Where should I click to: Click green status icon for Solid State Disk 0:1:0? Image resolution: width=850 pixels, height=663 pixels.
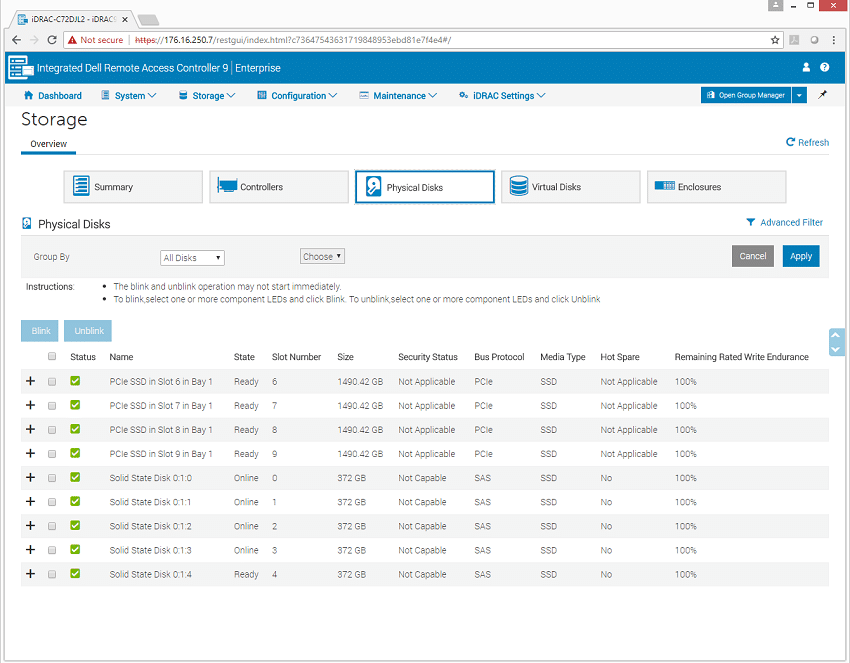[x=75, y=477]
